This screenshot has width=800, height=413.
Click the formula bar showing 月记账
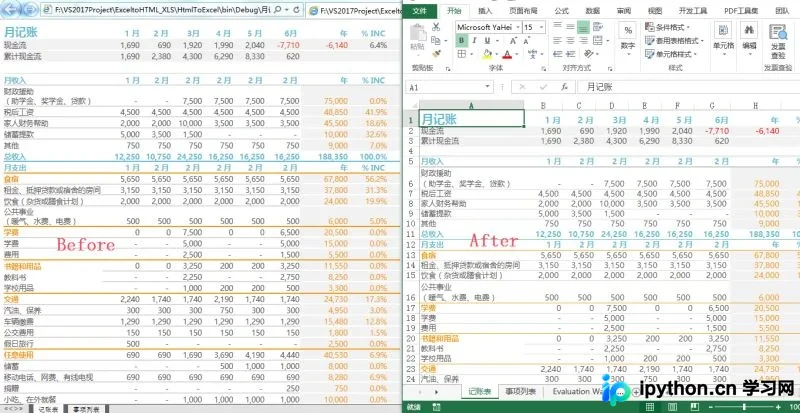point(689,87)
